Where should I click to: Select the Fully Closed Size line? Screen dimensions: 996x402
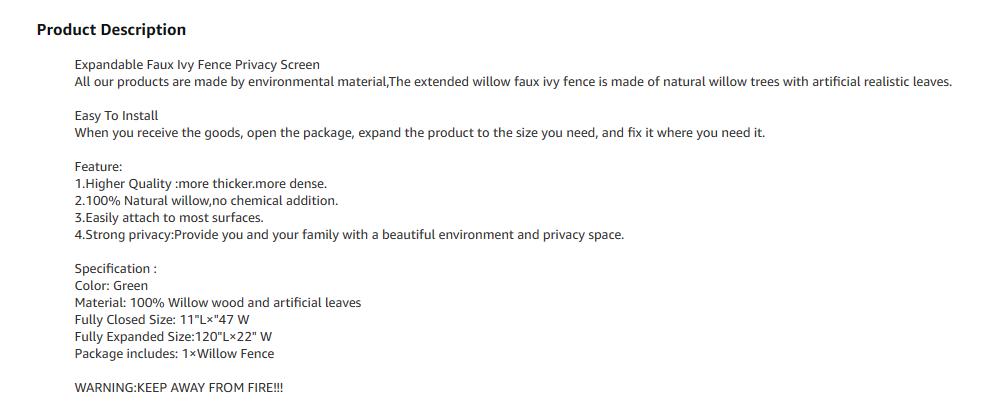coord(162,320)
